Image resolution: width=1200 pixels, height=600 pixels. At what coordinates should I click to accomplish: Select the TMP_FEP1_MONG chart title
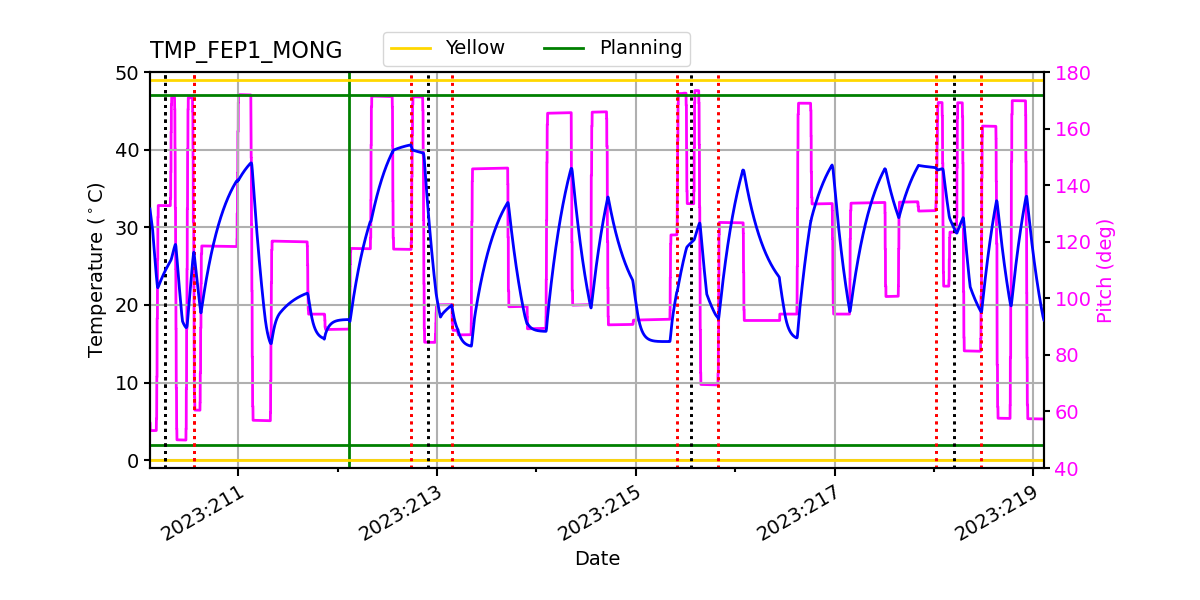click(x=245, y=47)
